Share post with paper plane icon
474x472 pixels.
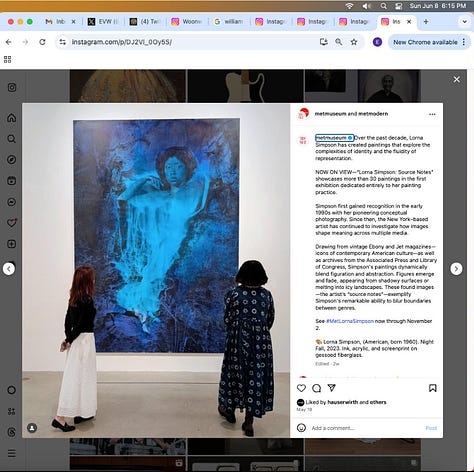(x=331, y=388)
